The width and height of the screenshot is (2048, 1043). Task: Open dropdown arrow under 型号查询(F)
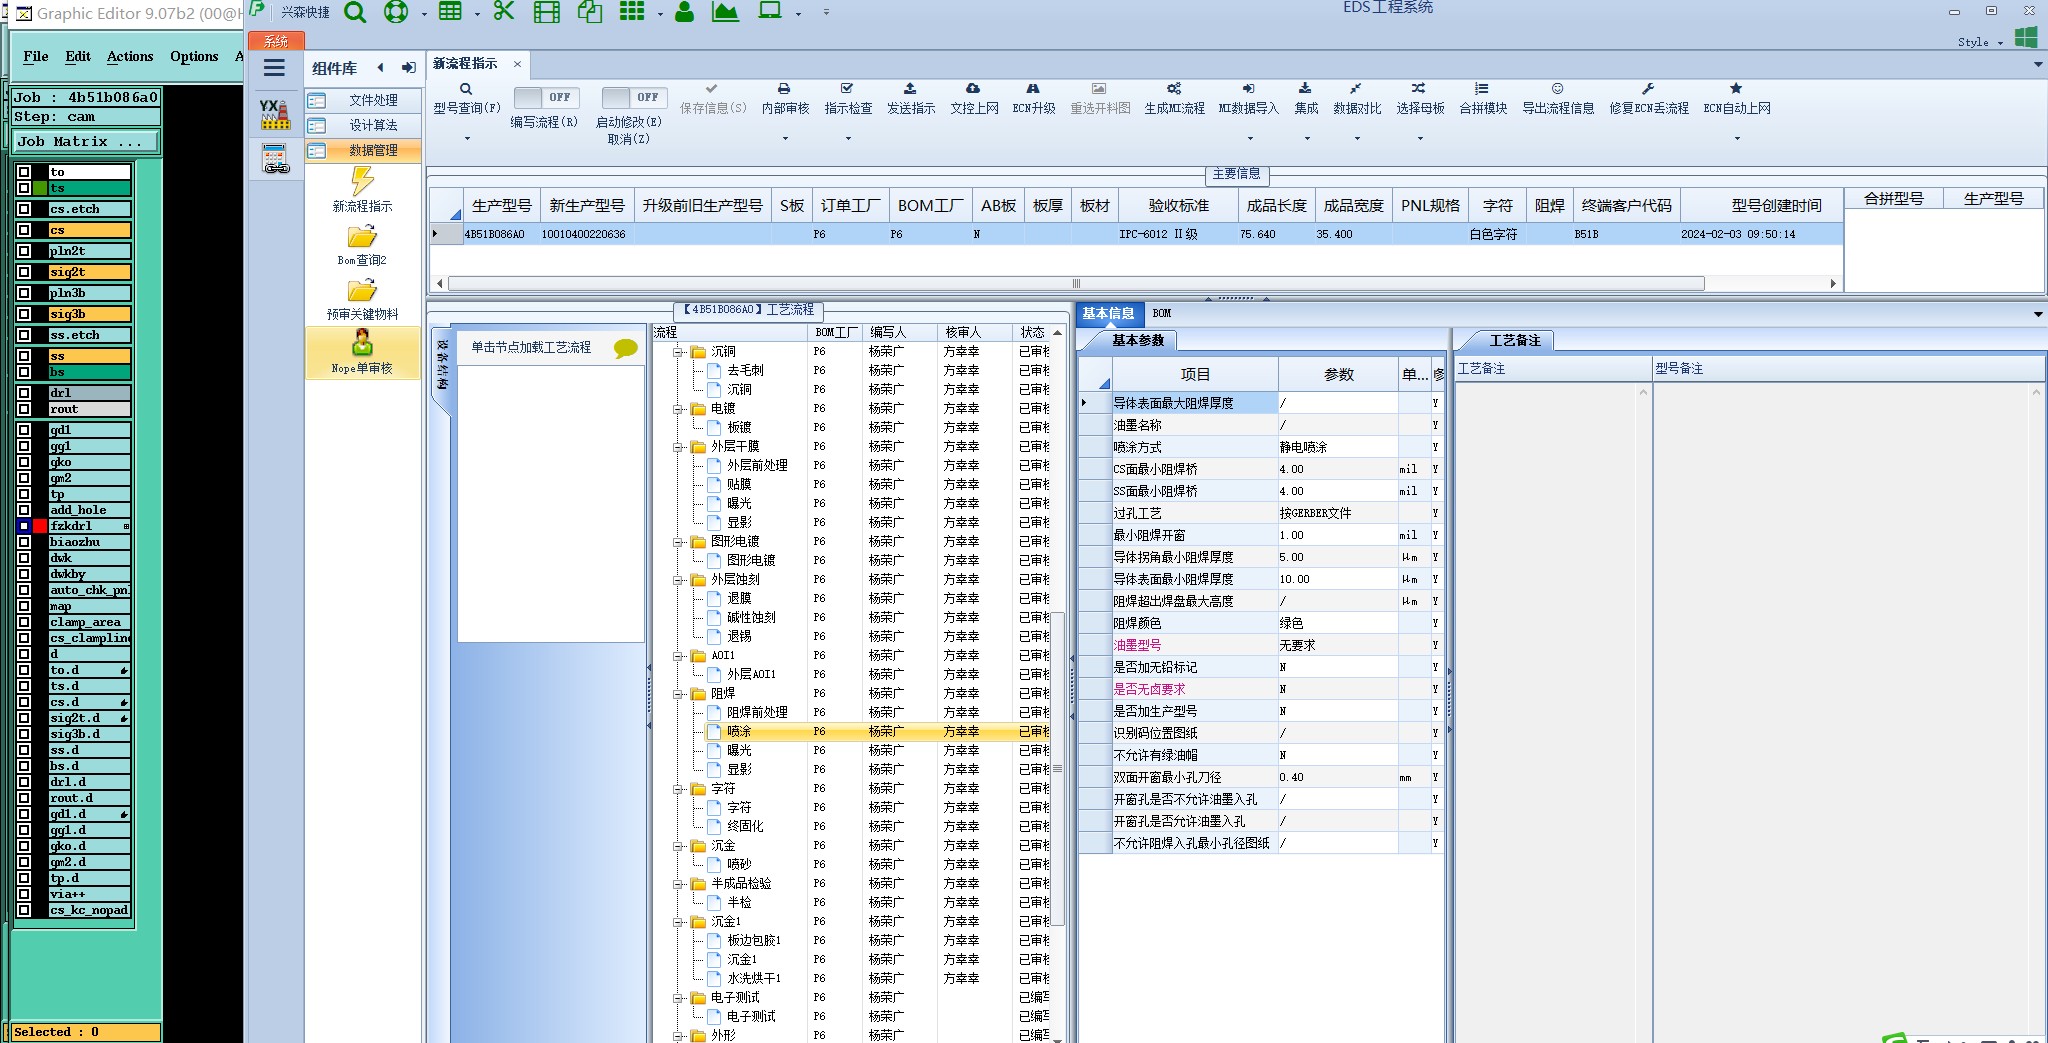coord(466,139)
